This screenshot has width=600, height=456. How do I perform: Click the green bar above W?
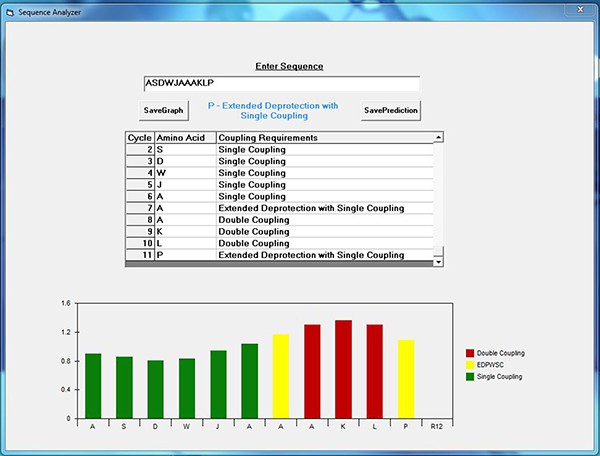187,388
